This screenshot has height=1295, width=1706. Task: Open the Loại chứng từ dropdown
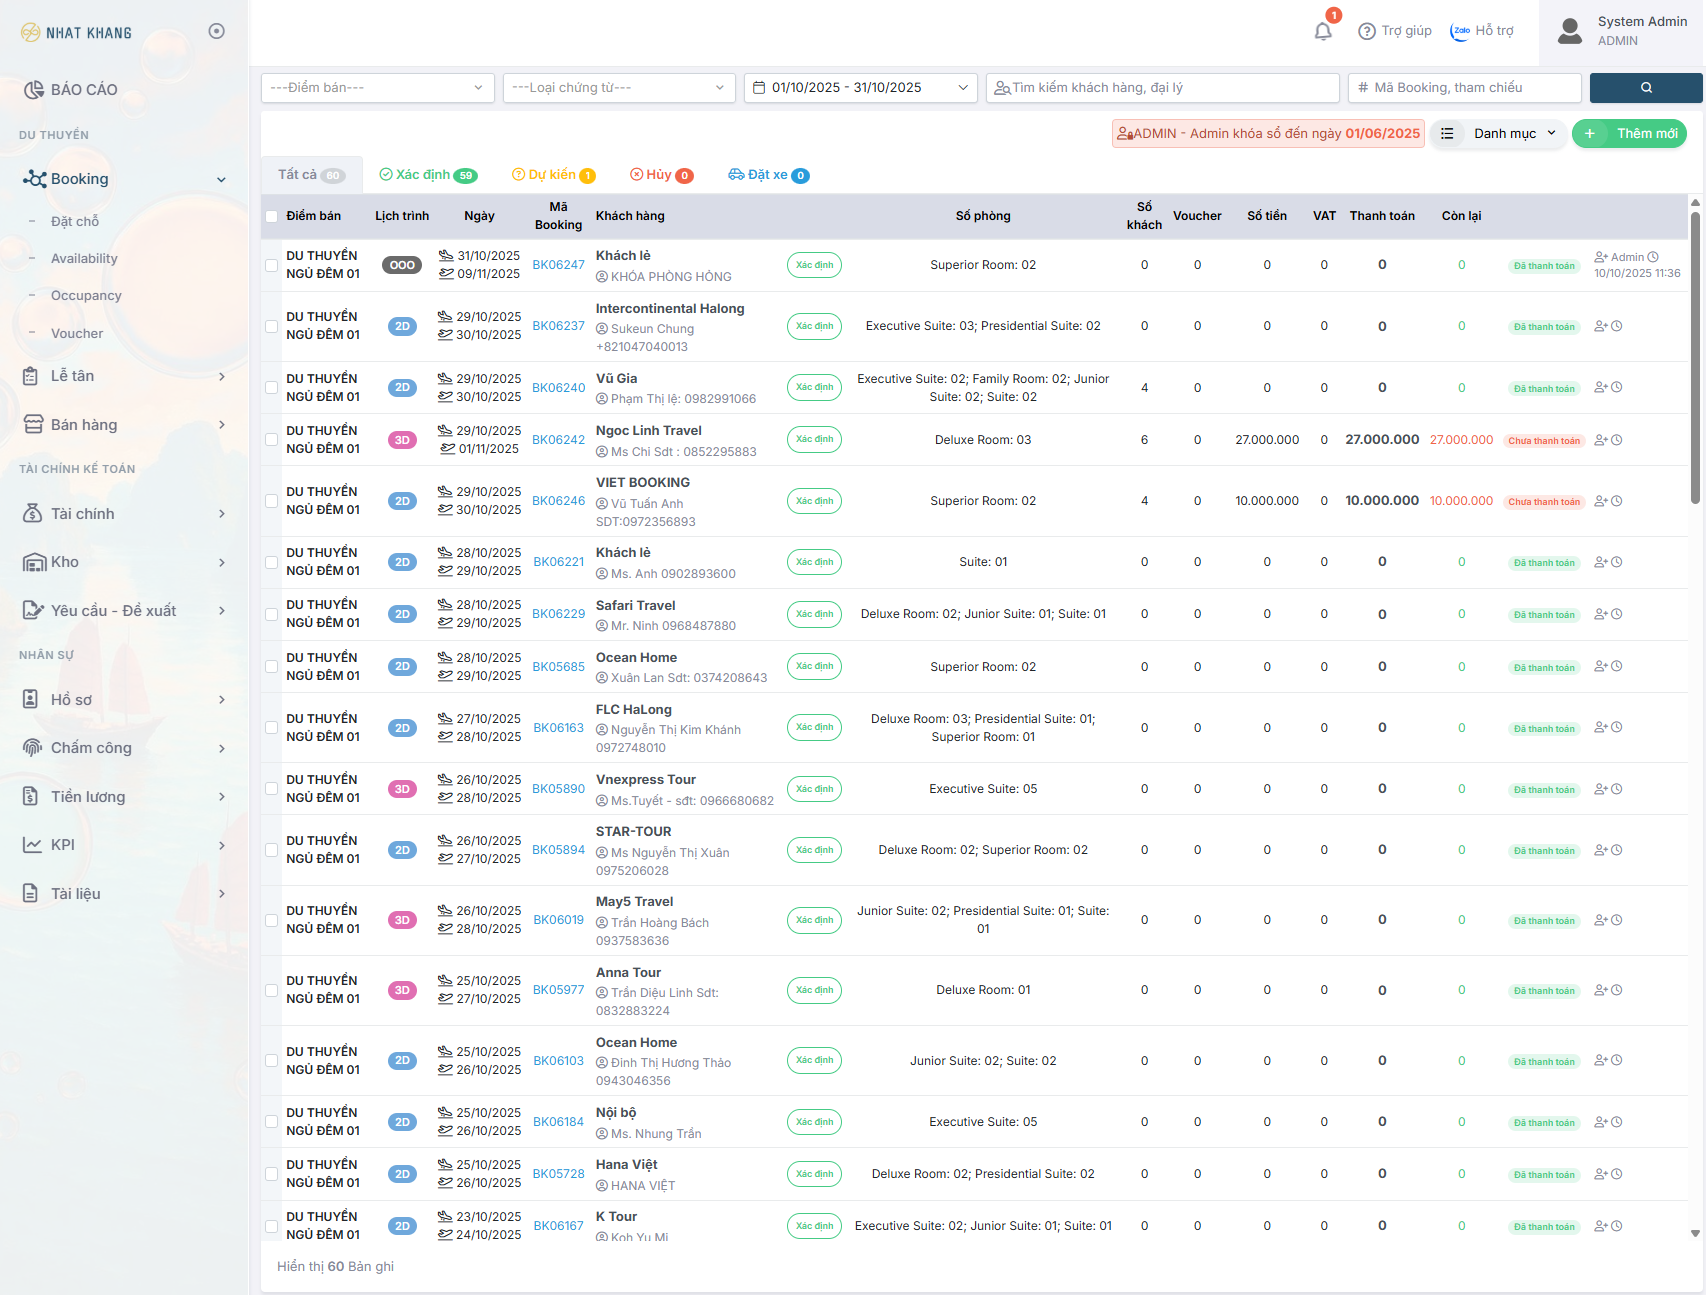point(618,88)
